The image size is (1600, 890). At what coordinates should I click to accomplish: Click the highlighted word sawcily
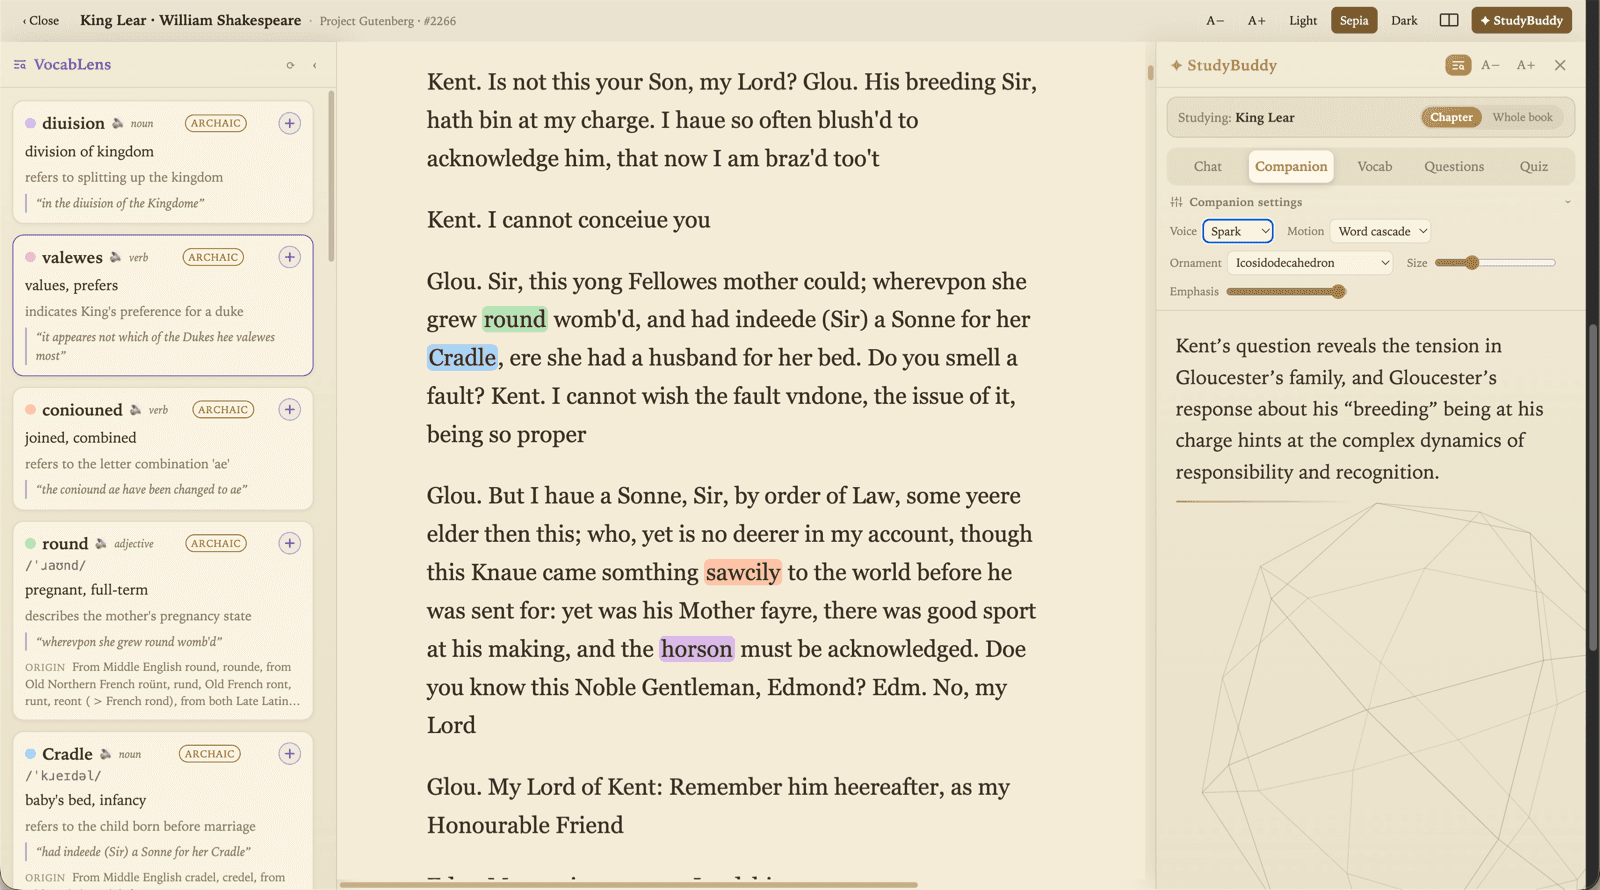pos(743,572)
